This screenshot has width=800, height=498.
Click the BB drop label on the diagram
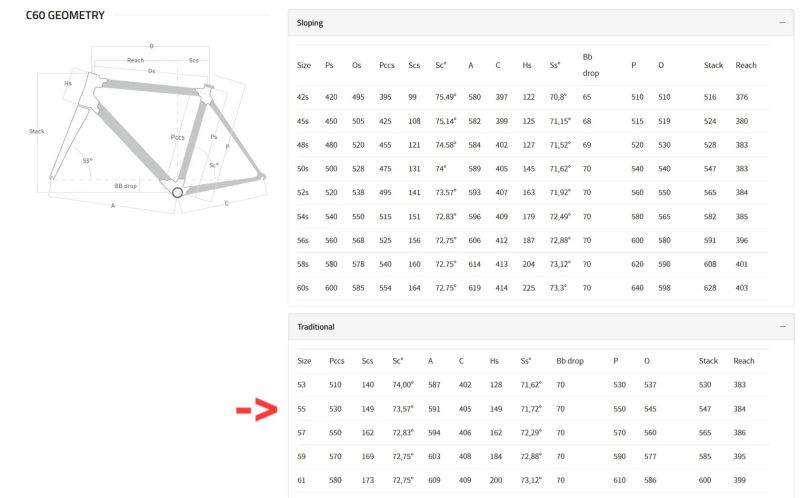point(125,186)
